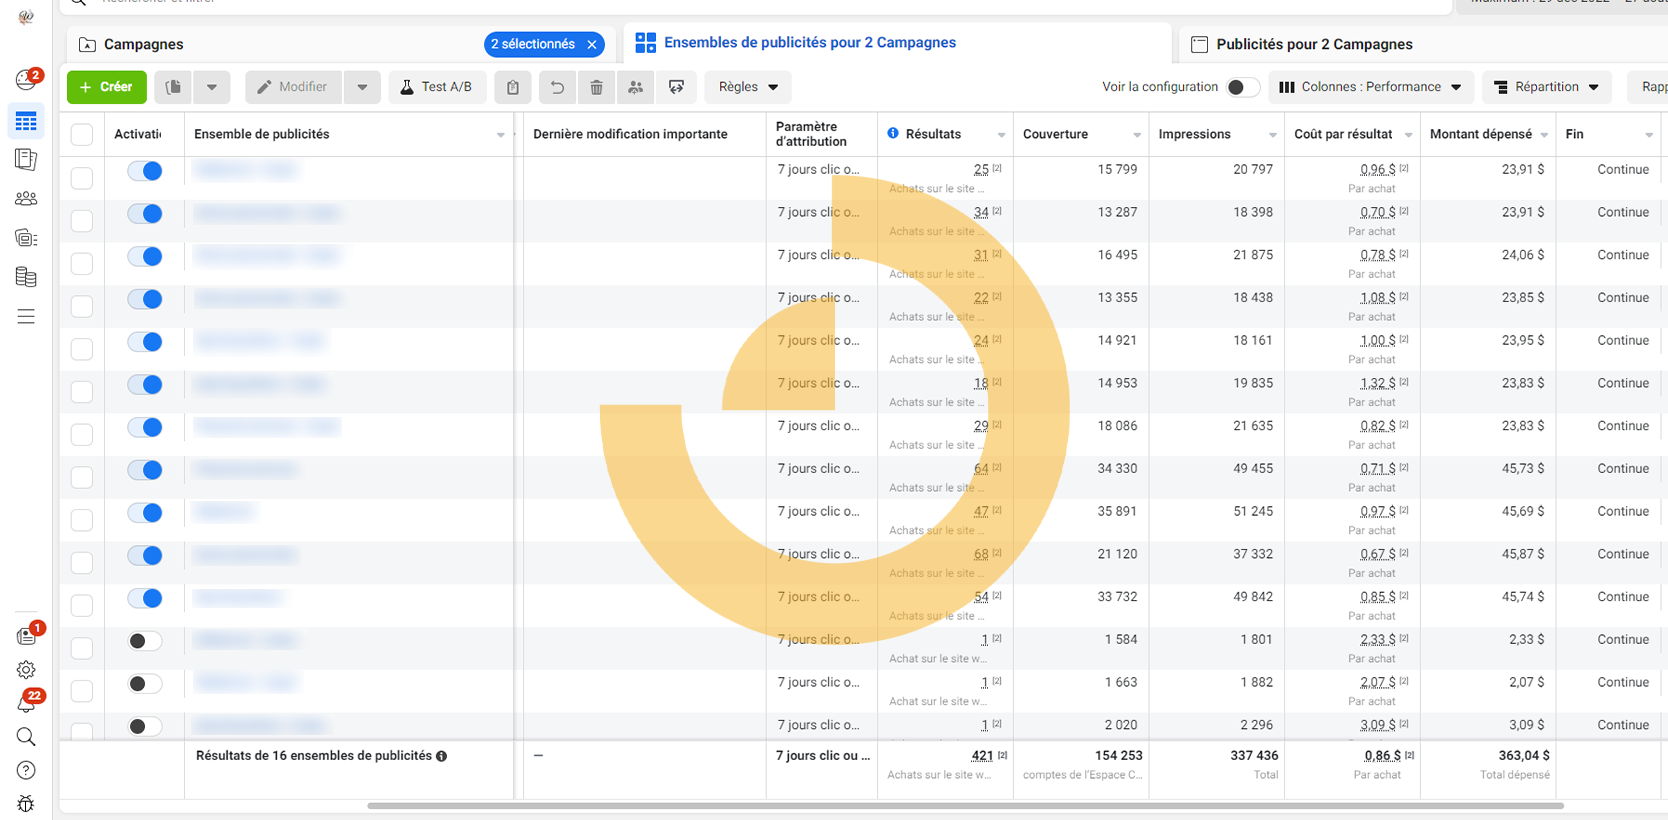Open the news icon with 1 badge
This screenshot has width=1668, height=820.
click(26, 636)
